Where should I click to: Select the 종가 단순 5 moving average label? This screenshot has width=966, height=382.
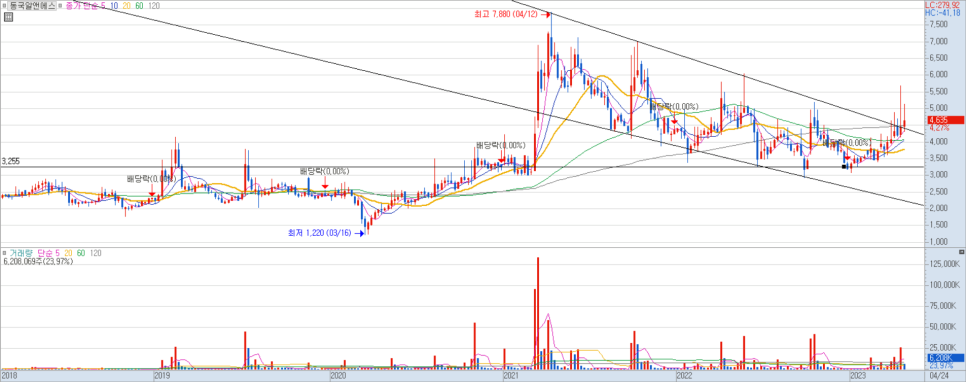click(86, 5)
